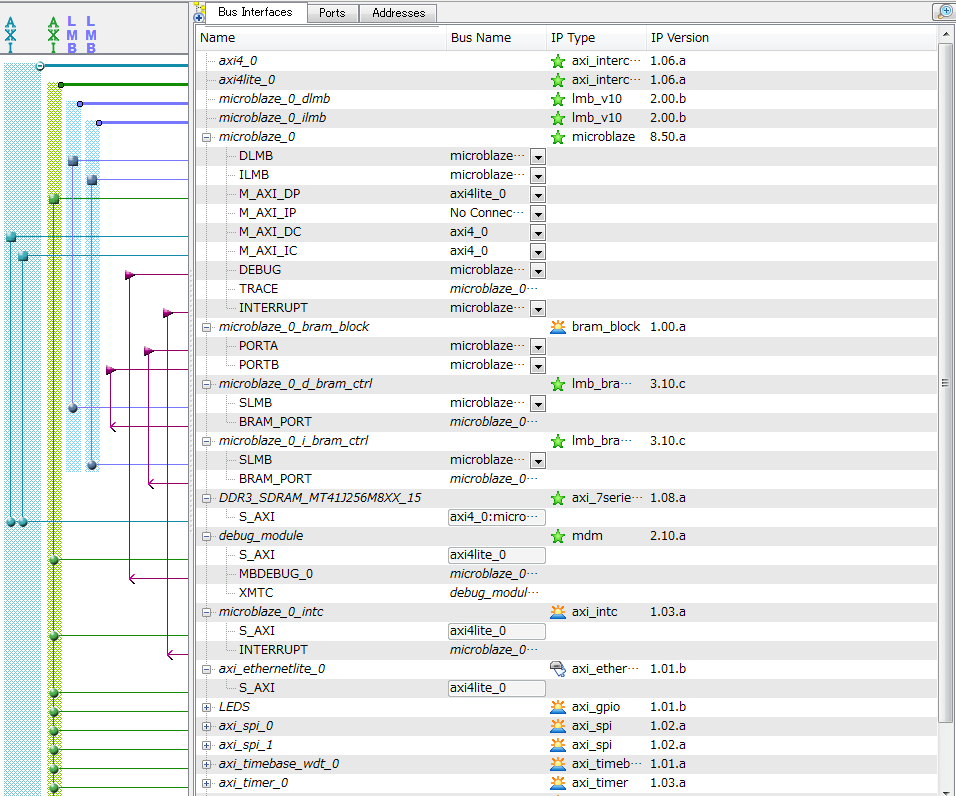Open the PORTA bus name dropdown

click(538, 347)
